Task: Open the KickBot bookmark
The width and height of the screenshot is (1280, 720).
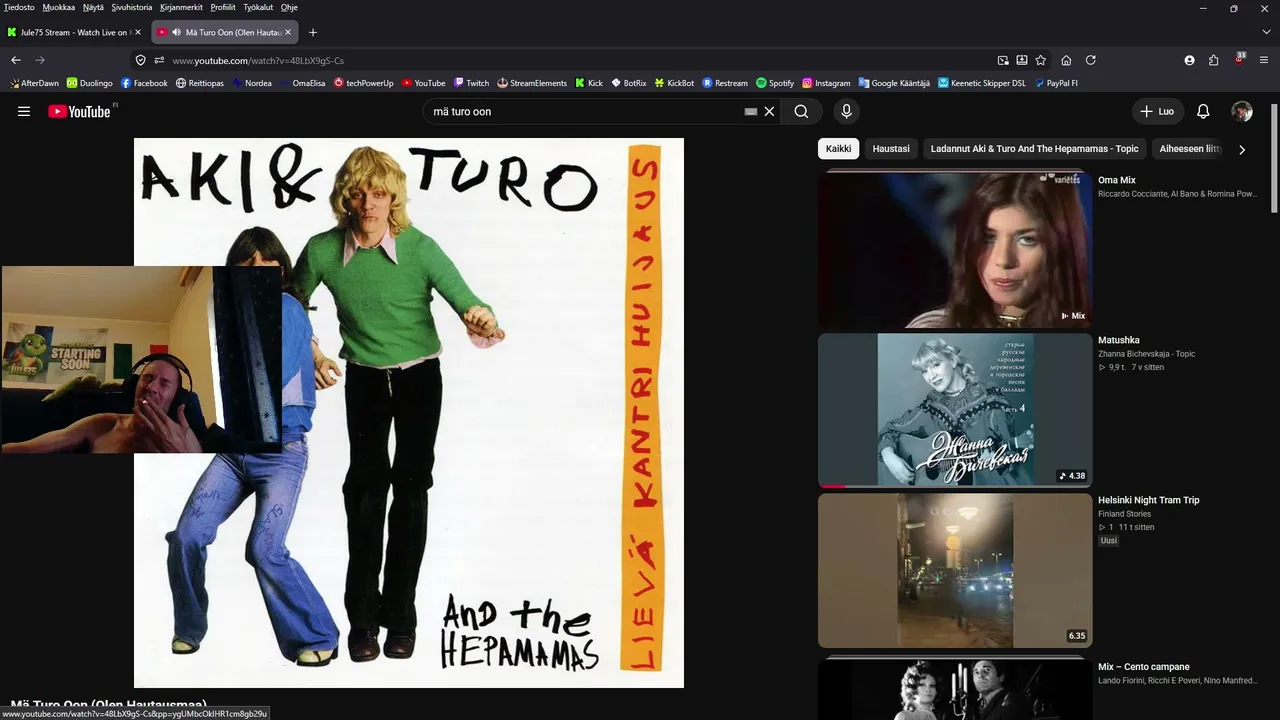Action: coord(675,83)
